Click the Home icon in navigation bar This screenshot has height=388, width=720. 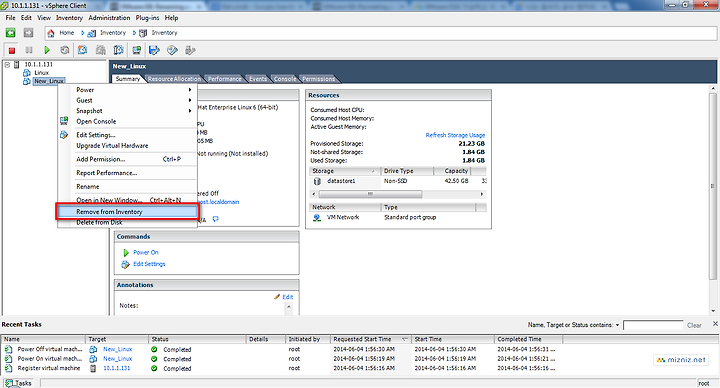[x=51, y=33]
